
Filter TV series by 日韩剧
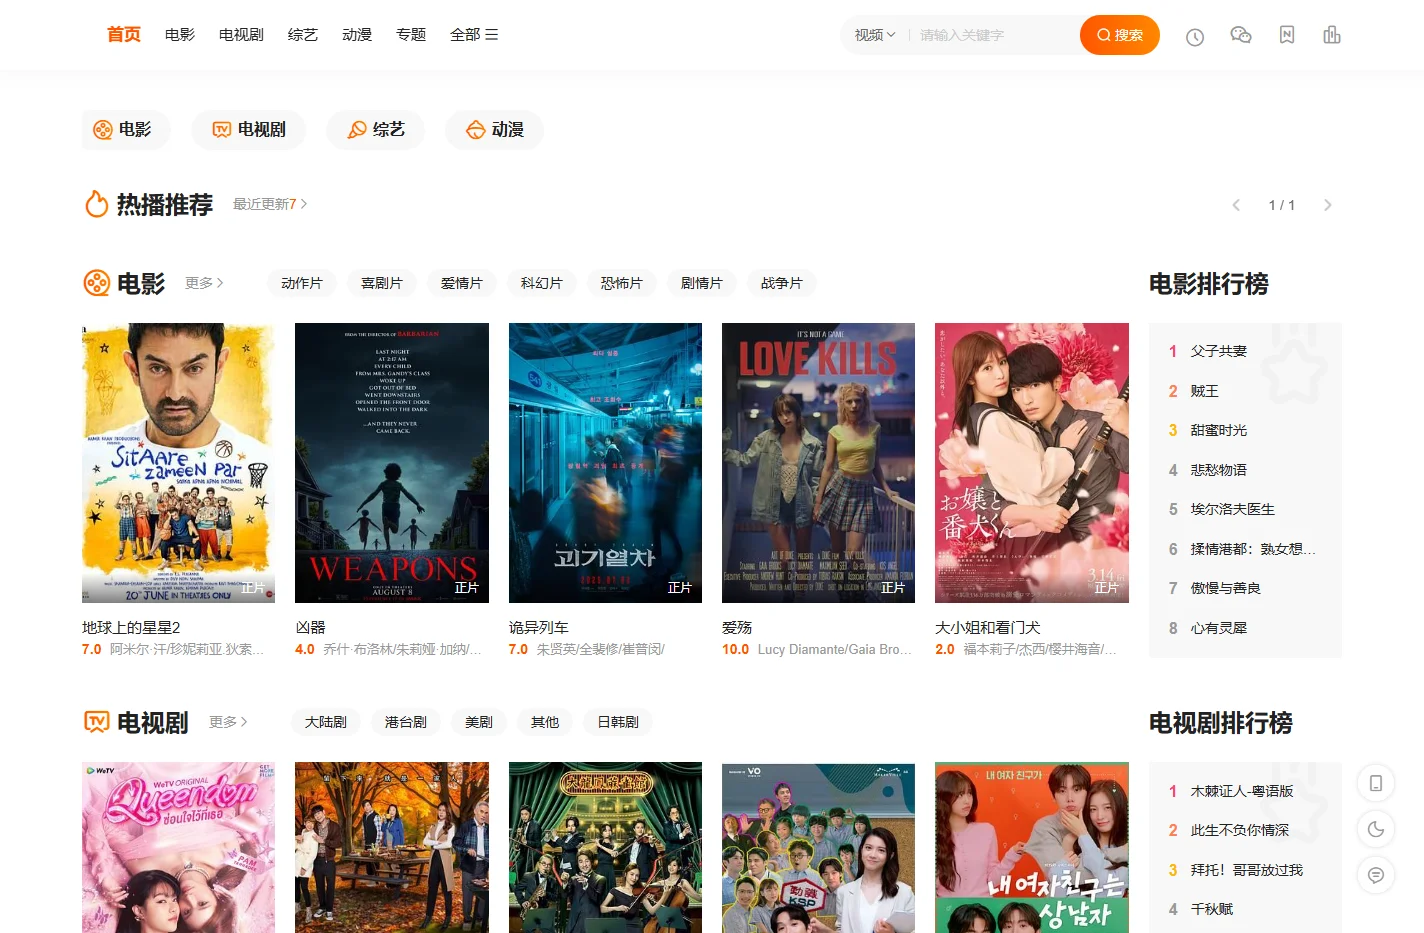618,722
